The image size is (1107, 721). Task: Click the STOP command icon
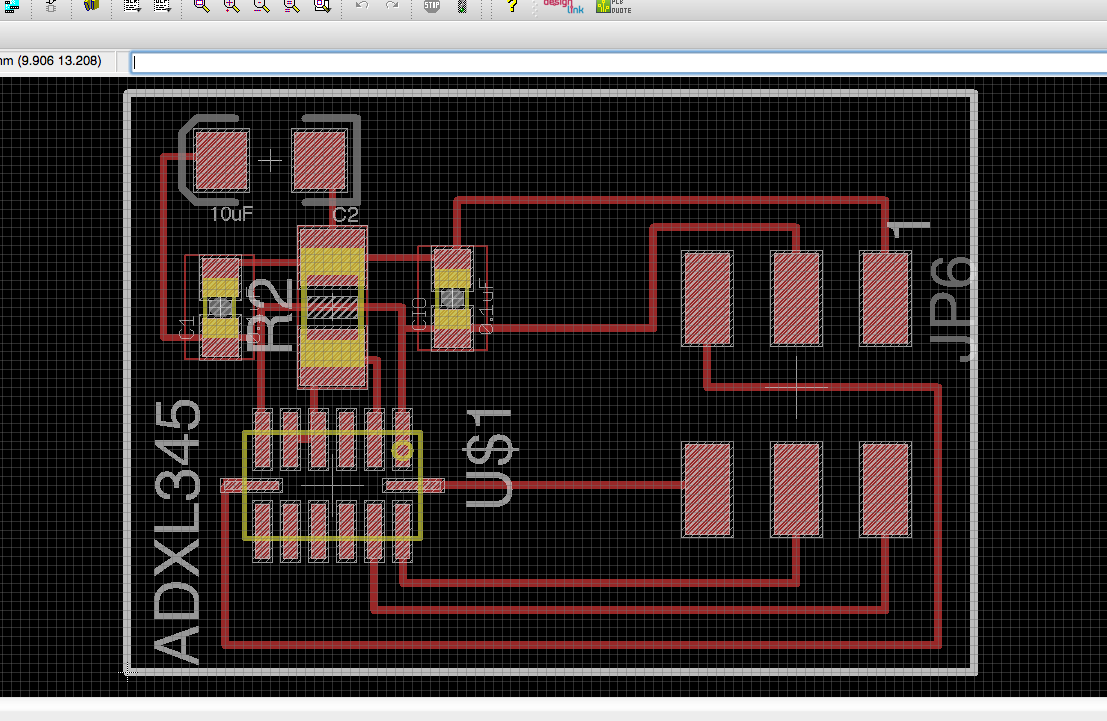point(431,6)
